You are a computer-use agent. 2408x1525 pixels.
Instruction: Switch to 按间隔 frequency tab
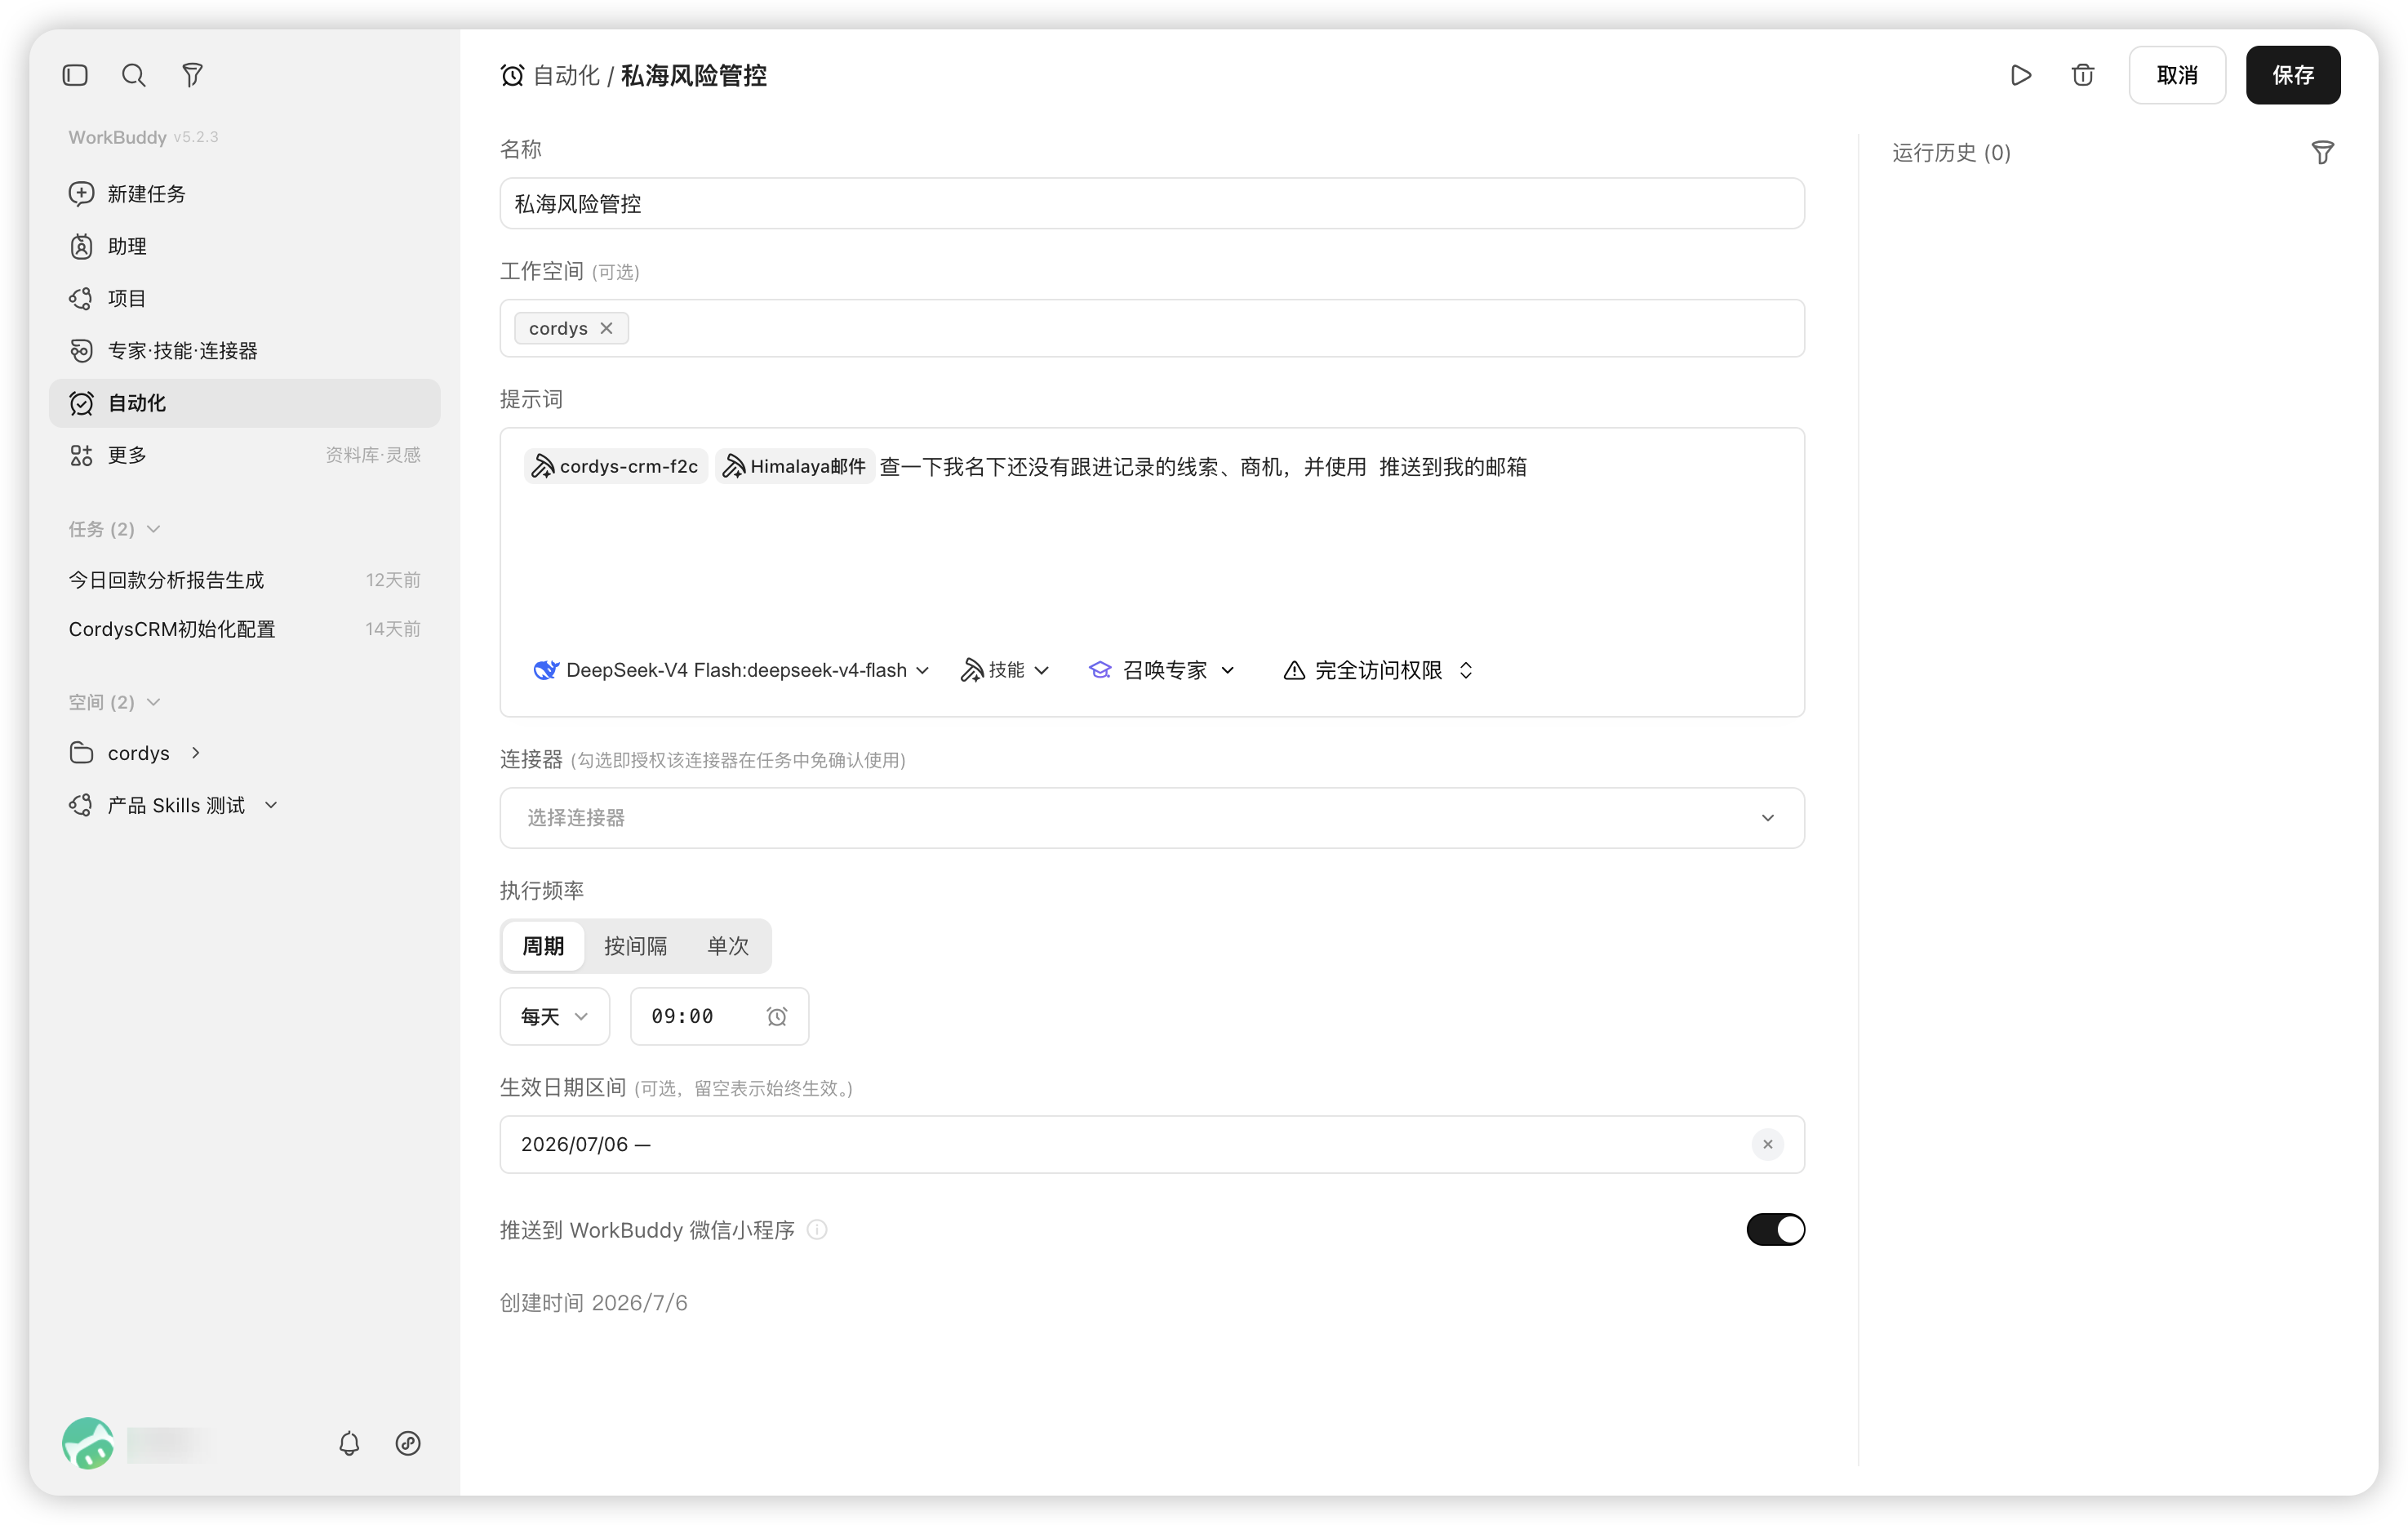pyautogui.click(x=635, y=946)
